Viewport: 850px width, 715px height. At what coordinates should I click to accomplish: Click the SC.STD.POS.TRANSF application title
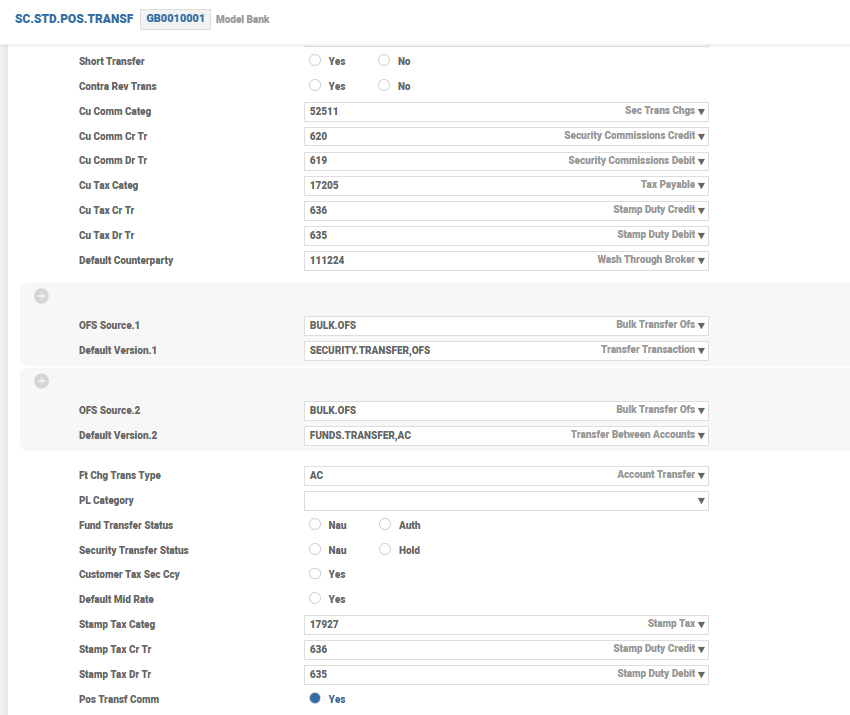[x=73, y=19]
